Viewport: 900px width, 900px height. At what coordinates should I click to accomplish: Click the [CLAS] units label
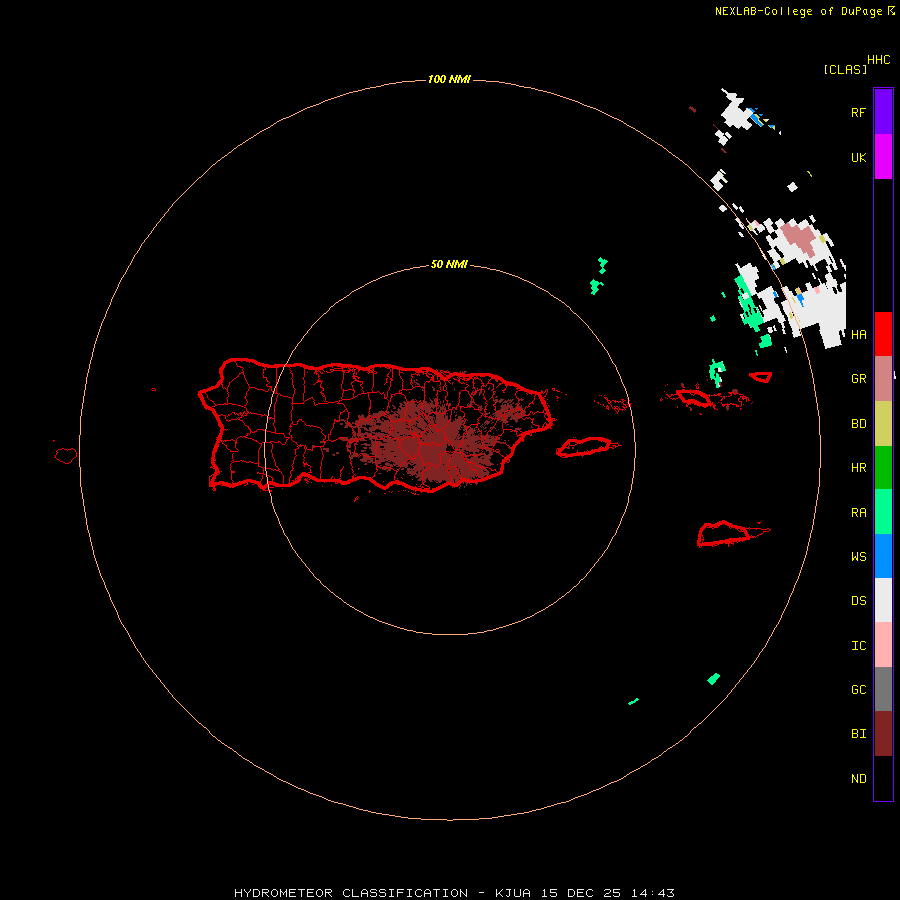click(845, 69)
